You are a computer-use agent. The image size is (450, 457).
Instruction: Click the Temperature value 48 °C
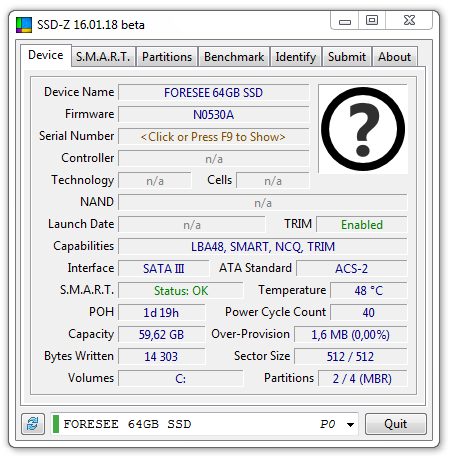tap(369, 291)
